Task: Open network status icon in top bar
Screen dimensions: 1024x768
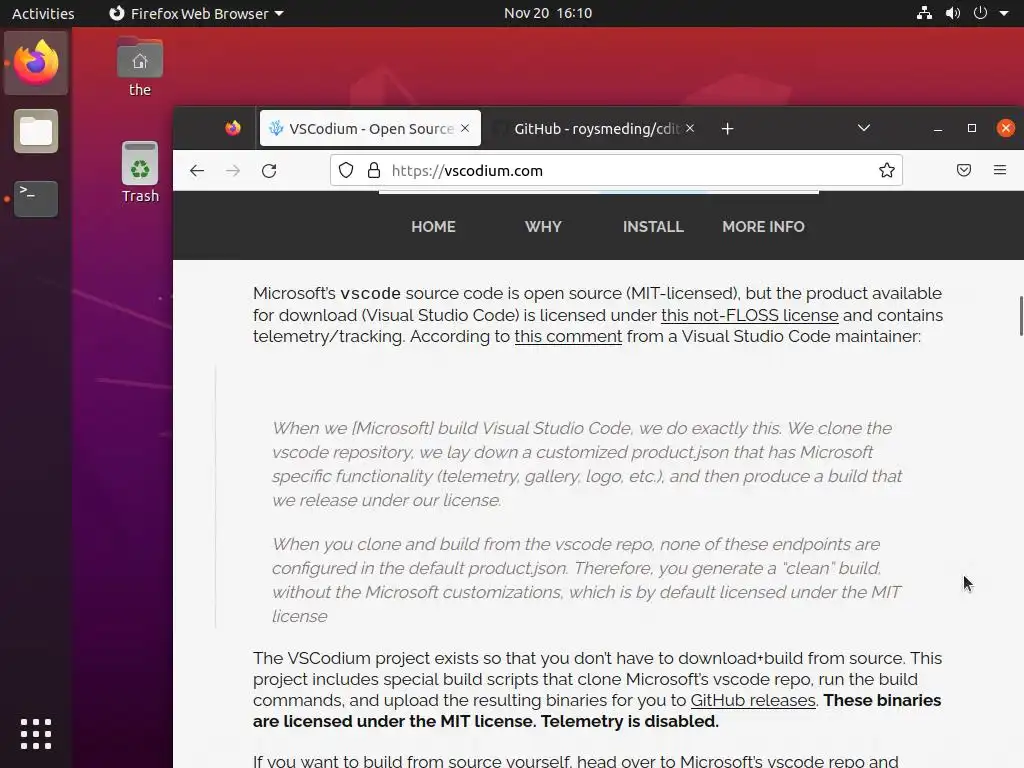Action: click(x=924, y=13)
